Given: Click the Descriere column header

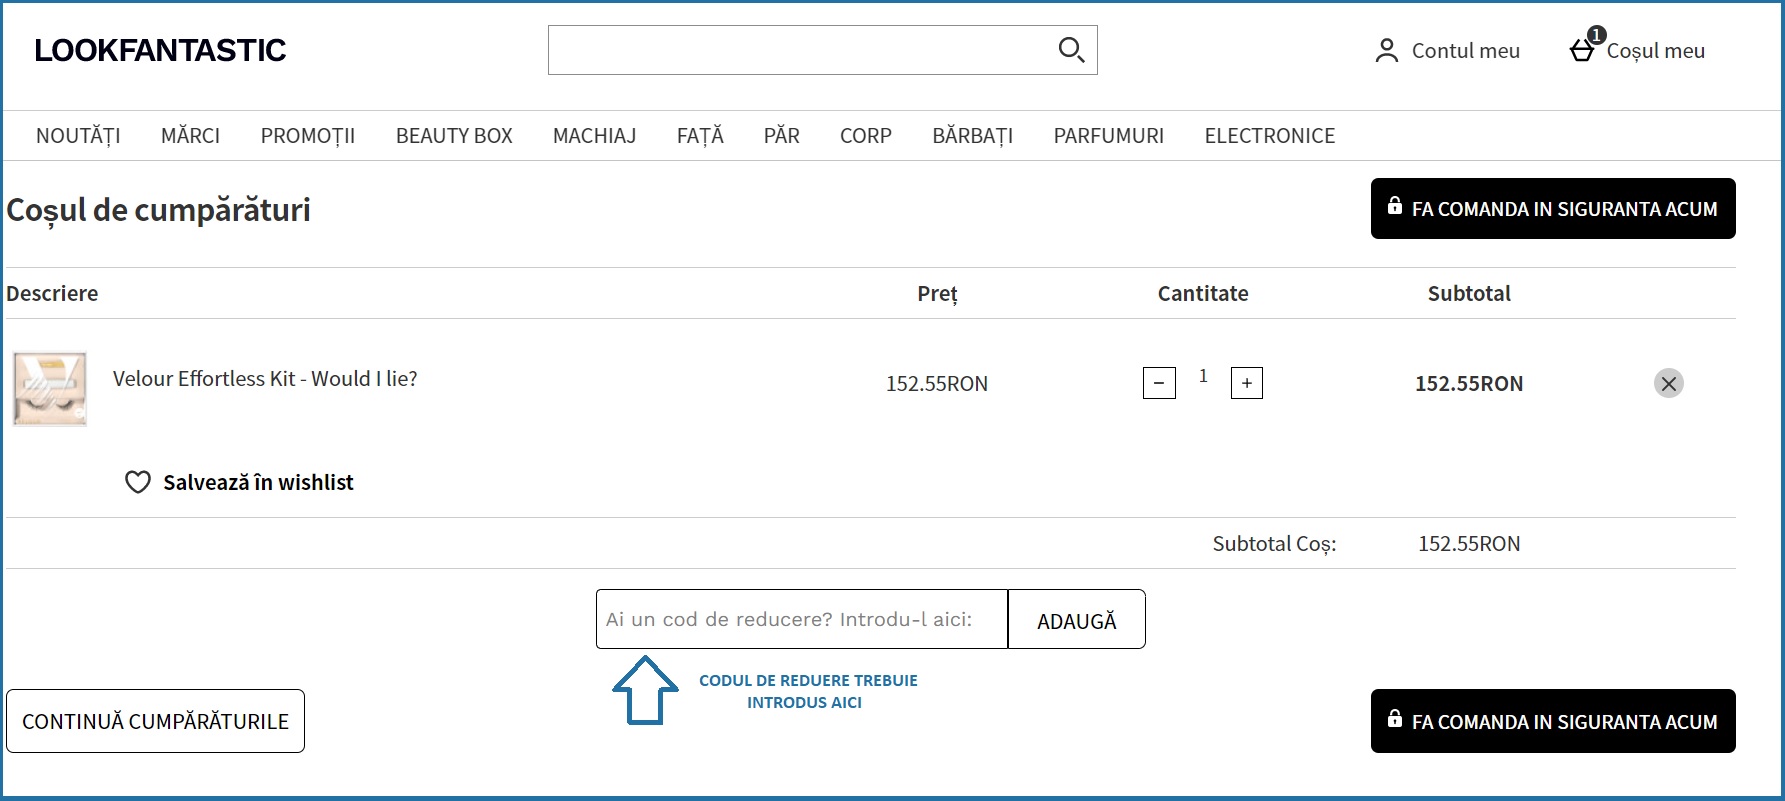Looking at the screenshot, I should (x=52, y=294).
